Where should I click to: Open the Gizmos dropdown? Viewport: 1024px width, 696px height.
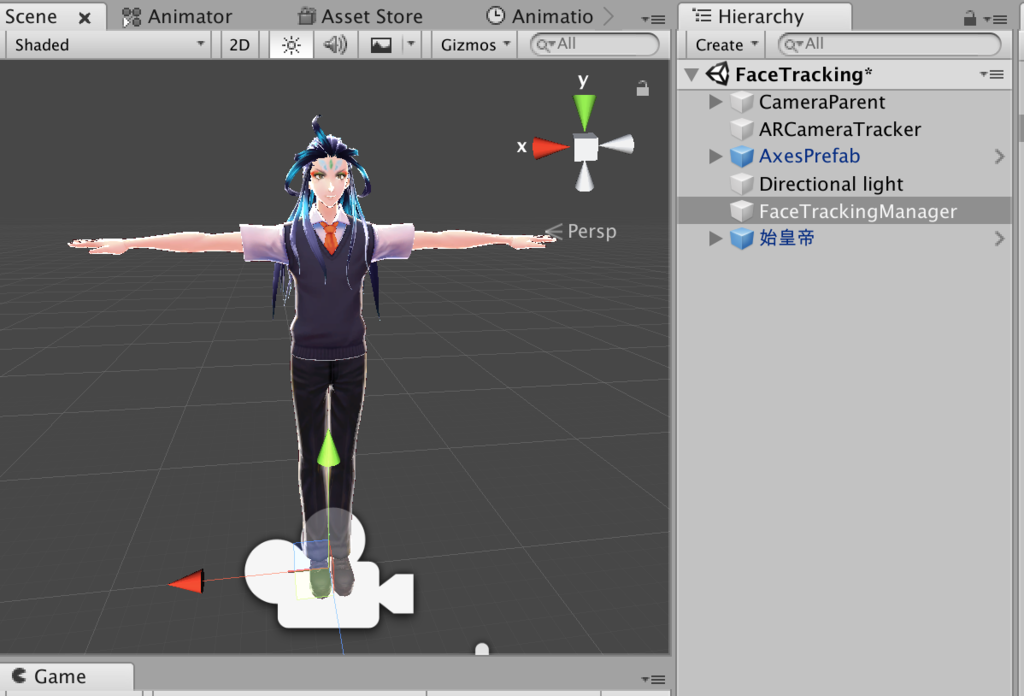pos(475,45)
